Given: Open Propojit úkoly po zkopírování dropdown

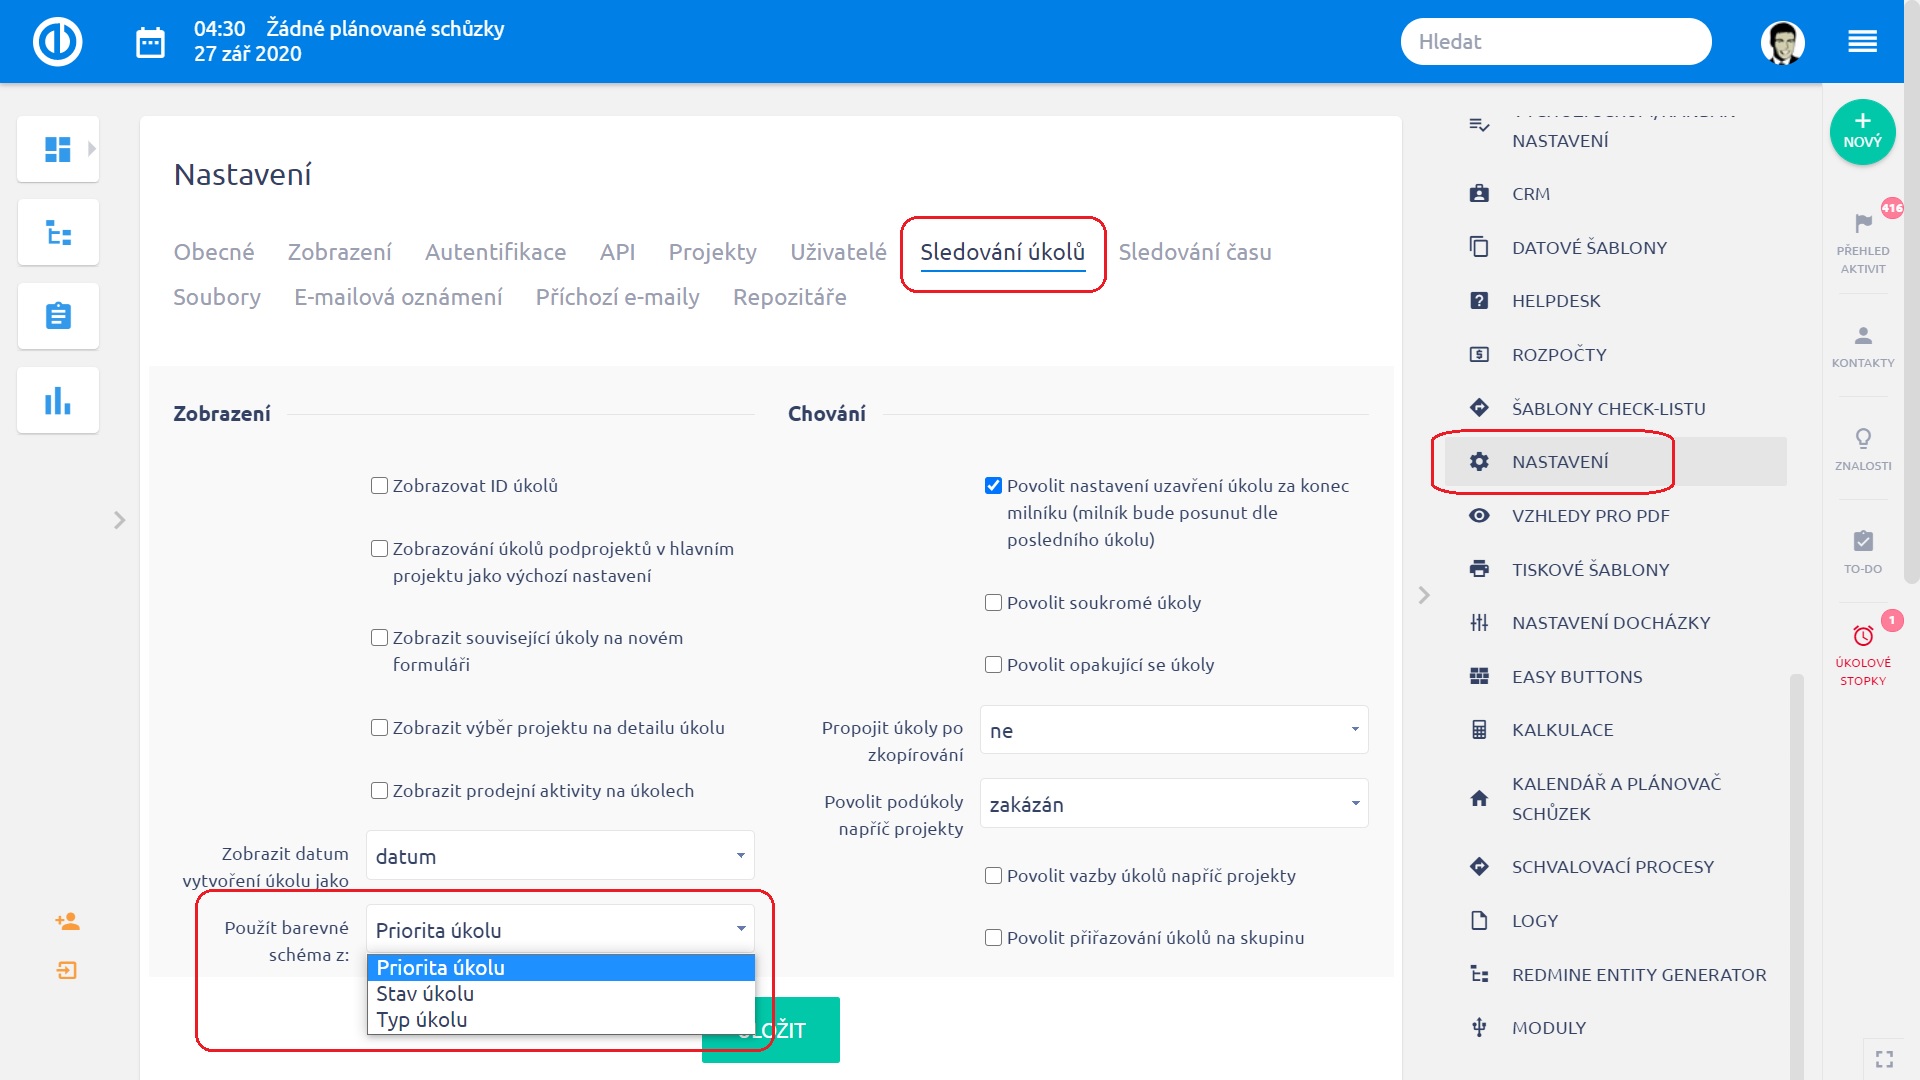Looking at the screenshot, I should [x=1173, y=730].
